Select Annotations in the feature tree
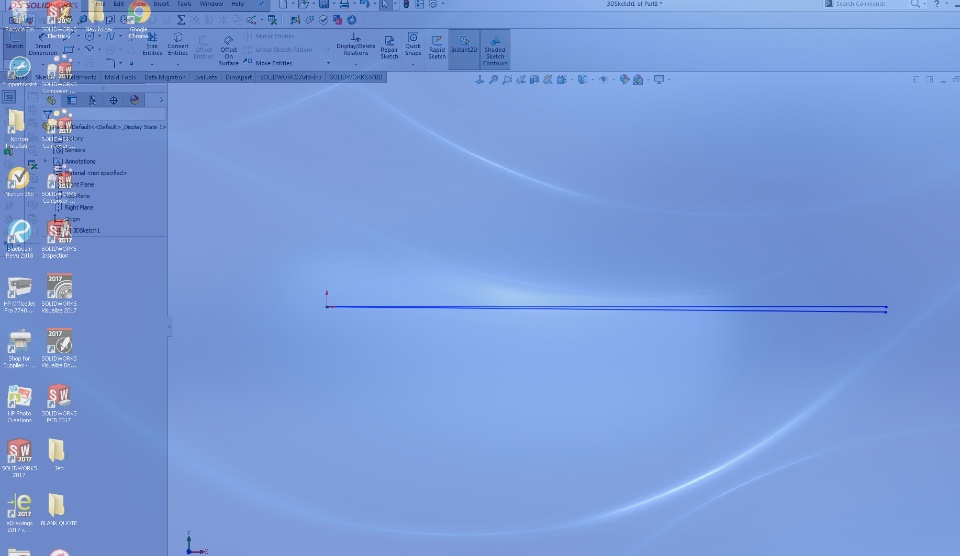960x556 pixels. click(80, 162)
